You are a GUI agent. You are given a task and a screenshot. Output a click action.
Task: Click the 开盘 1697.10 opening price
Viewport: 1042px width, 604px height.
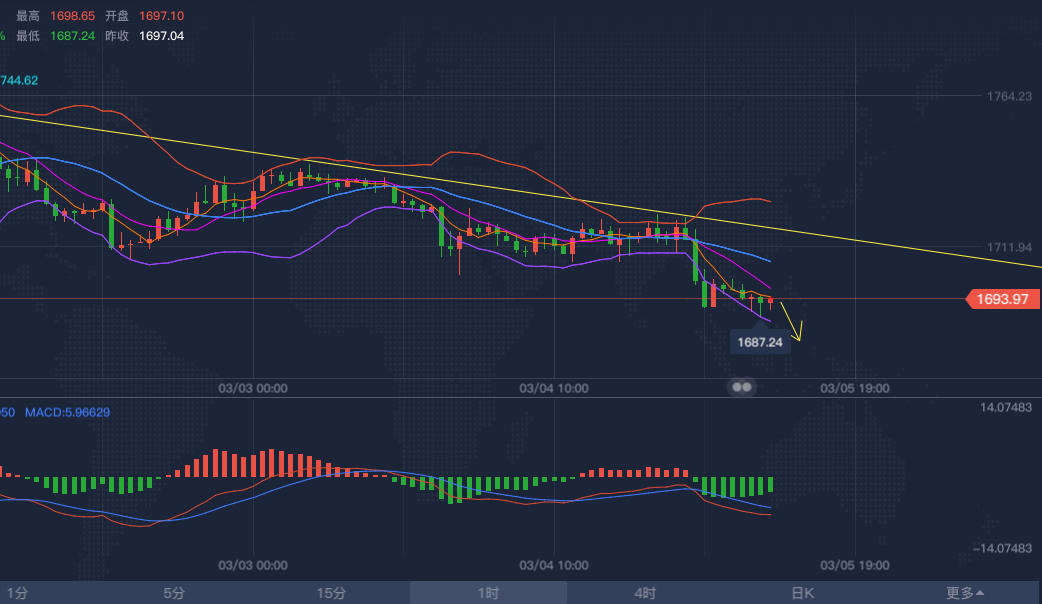pyautogui.click(x=162, y=17)
